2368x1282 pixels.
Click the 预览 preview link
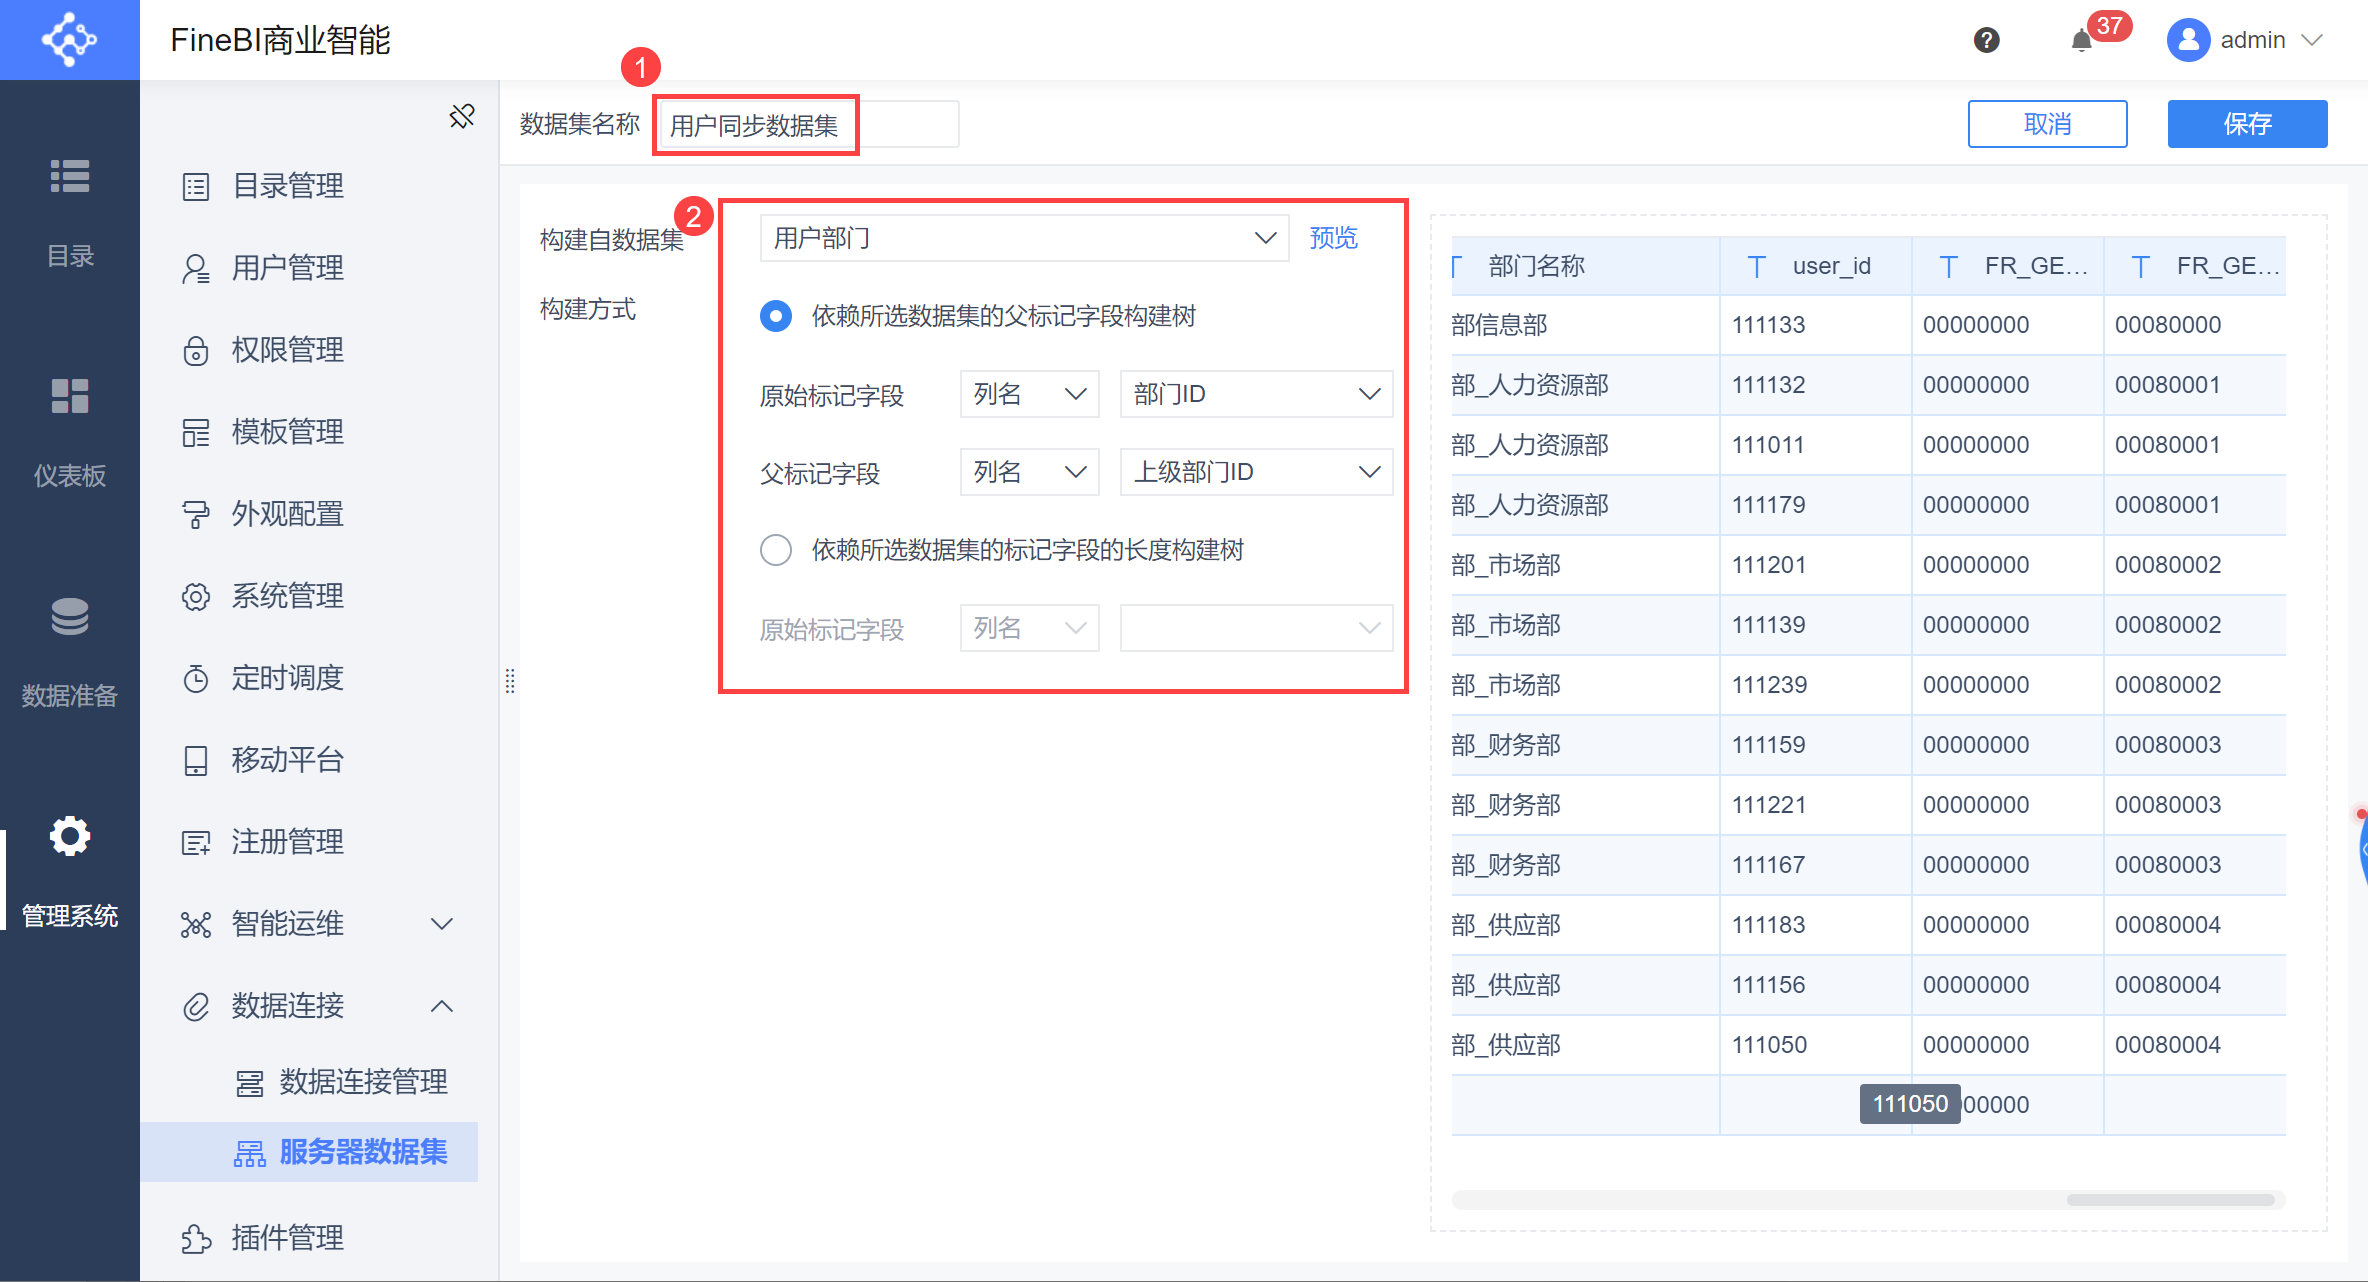point(1333,238)
